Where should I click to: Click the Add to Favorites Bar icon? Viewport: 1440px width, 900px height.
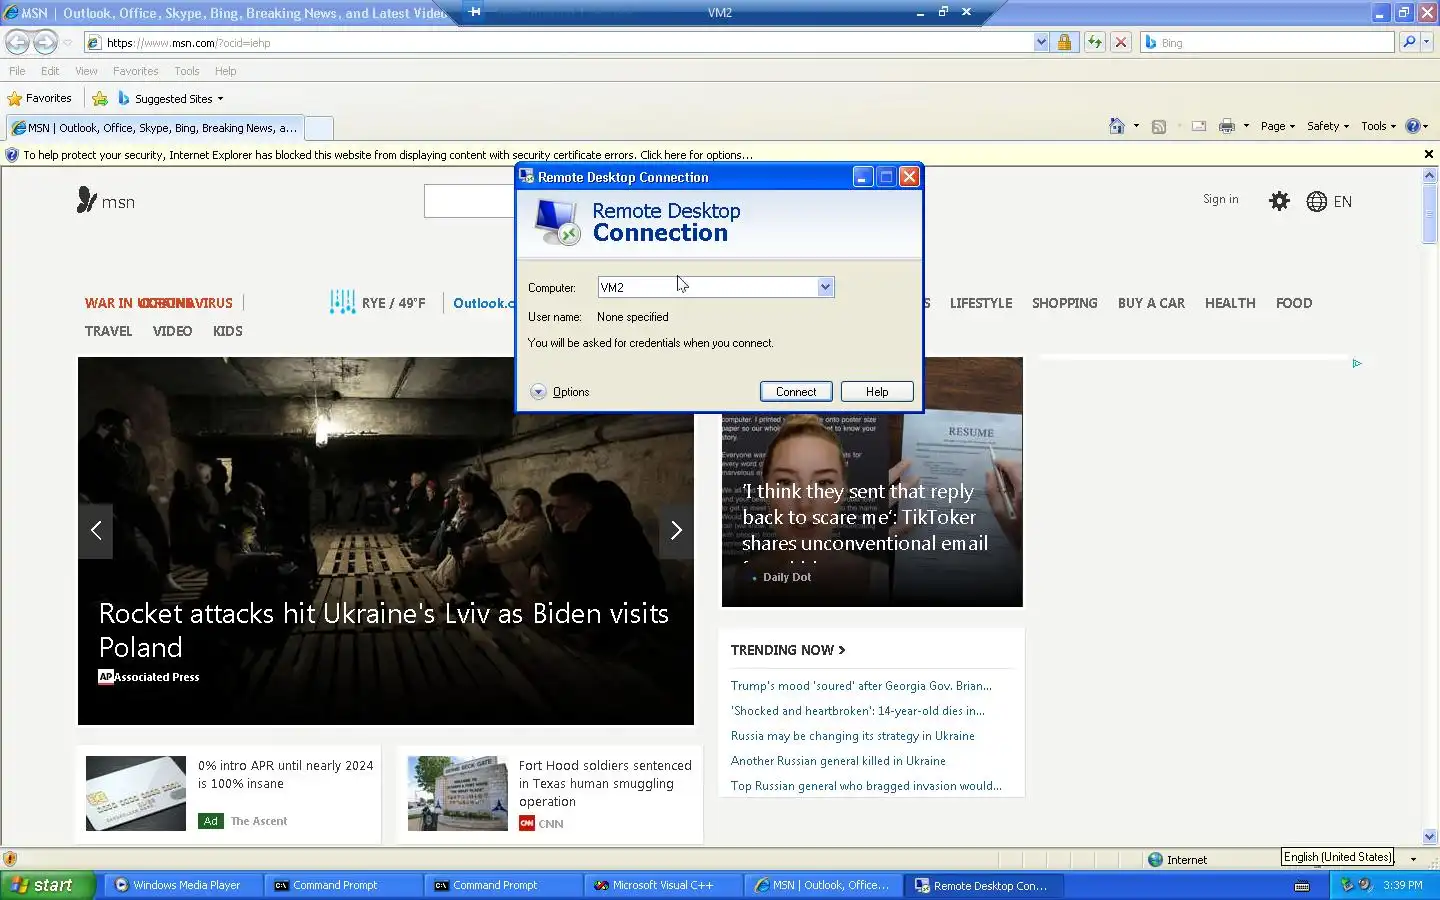pos(100,98)
